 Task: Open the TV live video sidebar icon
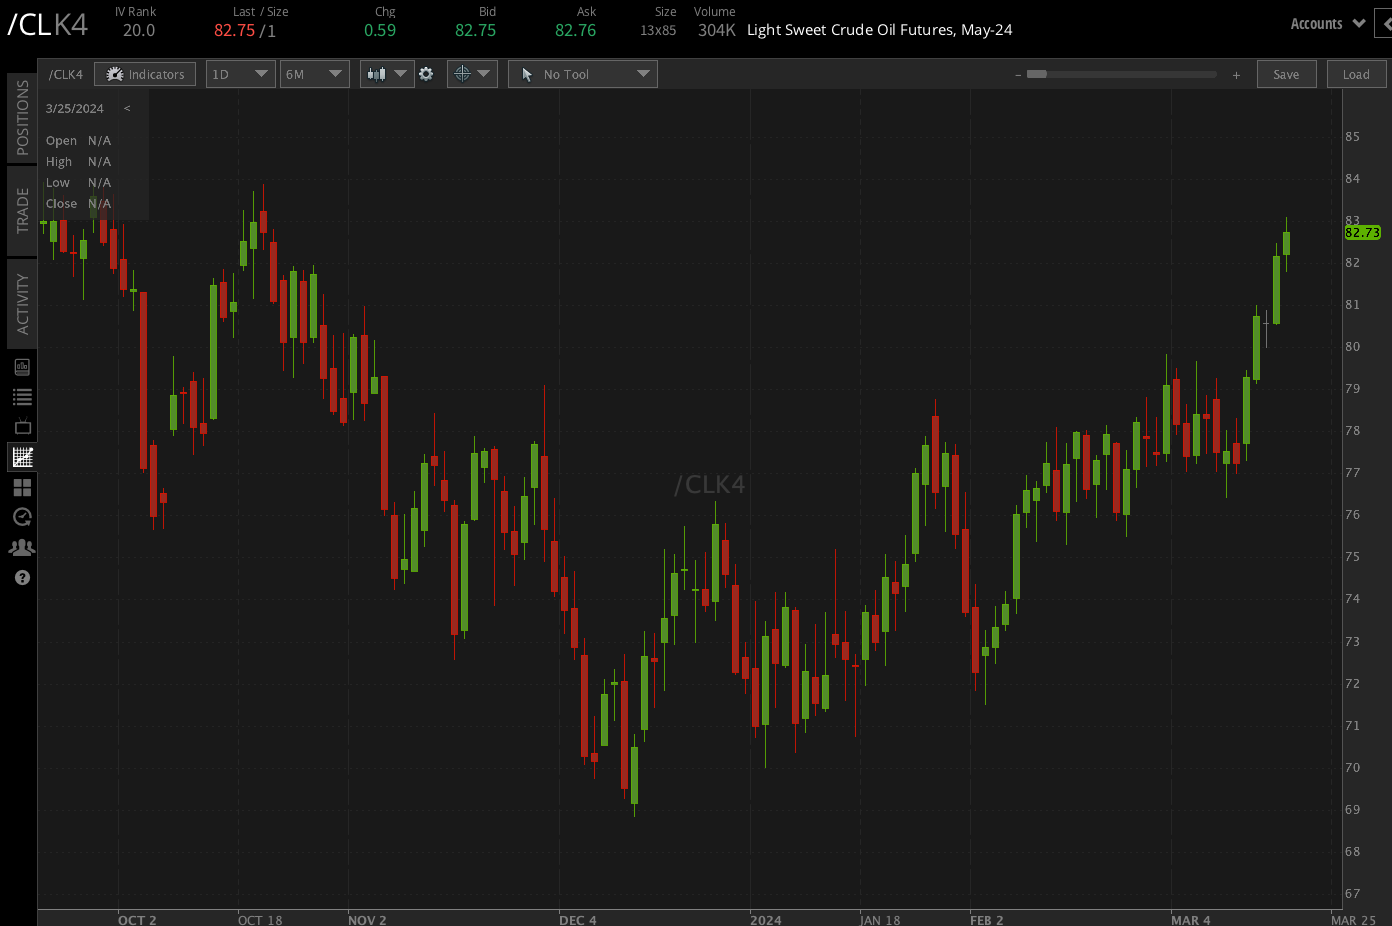[22, 427]
